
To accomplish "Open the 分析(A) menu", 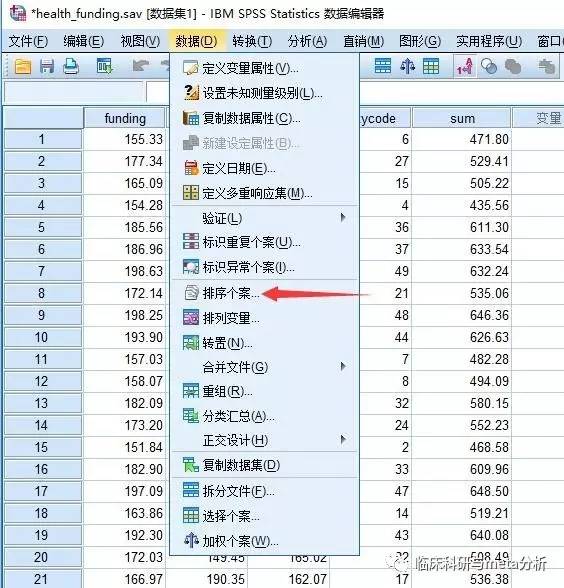I will click(308, 41).
